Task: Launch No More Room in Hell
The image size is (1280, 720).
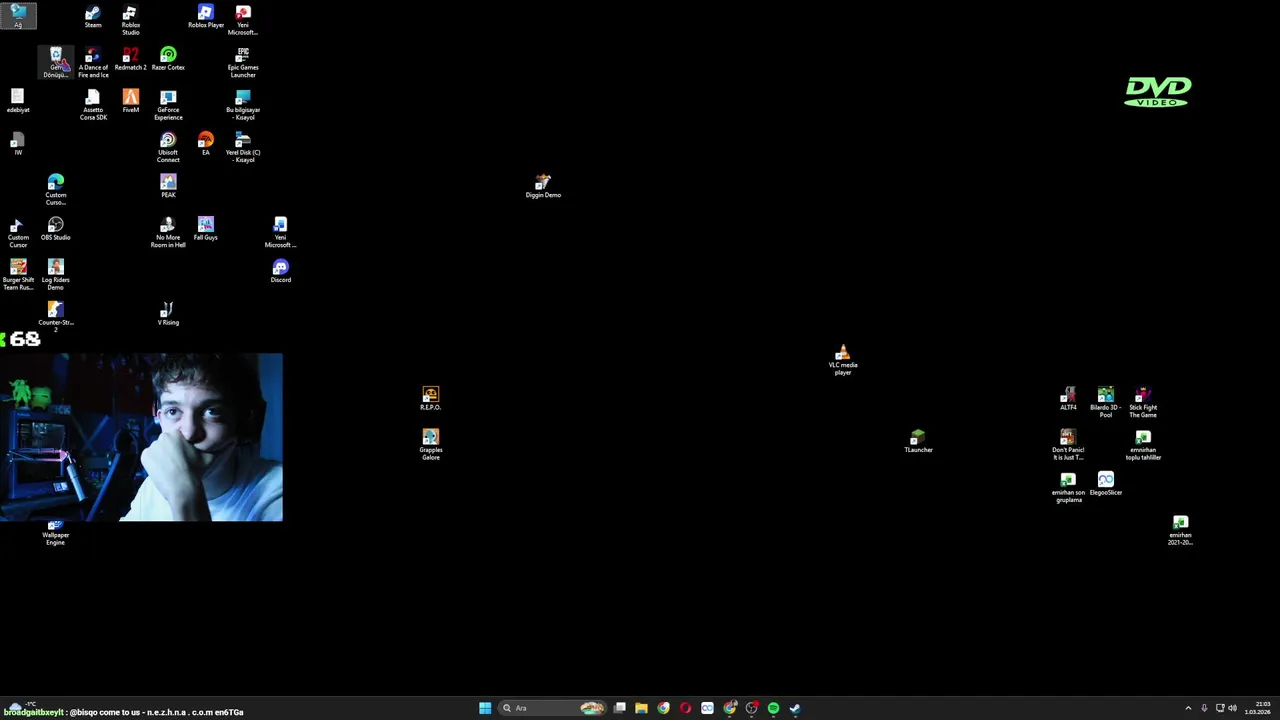Action: pos(168,233)
